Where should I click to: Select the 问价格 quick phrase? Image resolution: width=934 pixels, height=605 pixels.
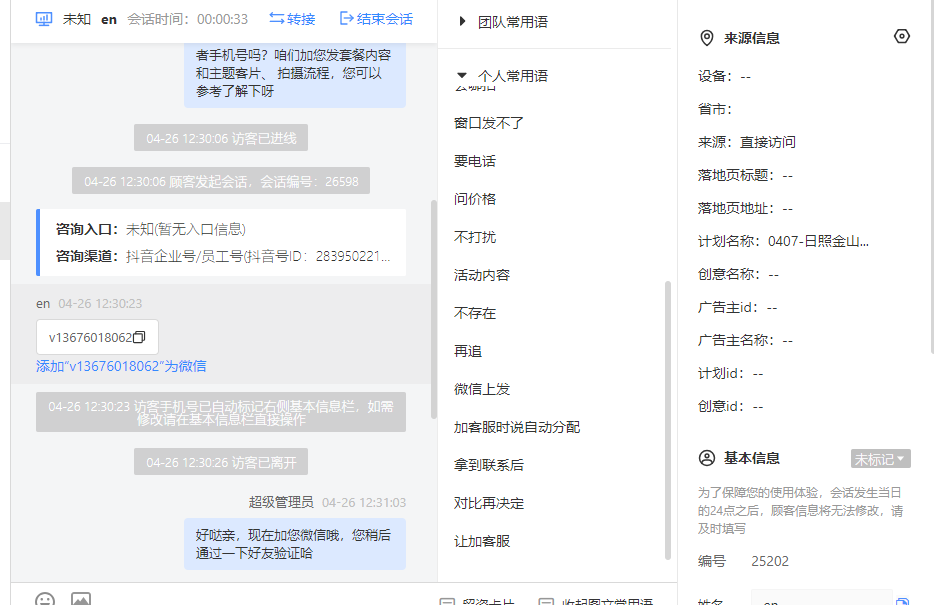475,199
